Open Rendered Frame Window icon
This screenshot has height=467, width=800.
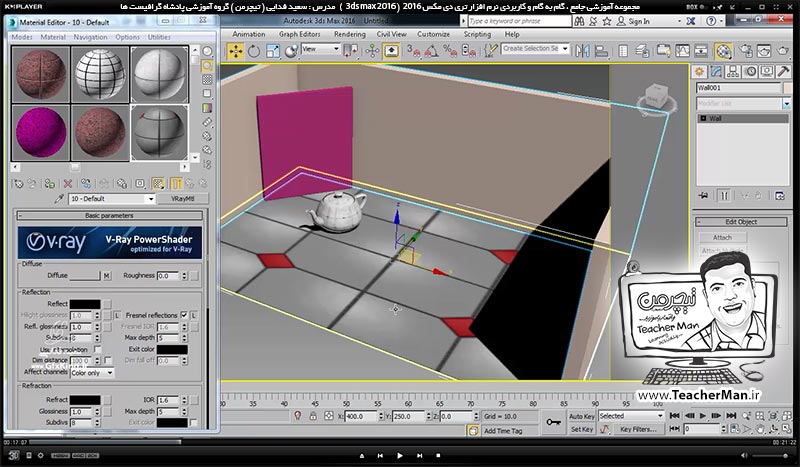[x=764, y=51]
